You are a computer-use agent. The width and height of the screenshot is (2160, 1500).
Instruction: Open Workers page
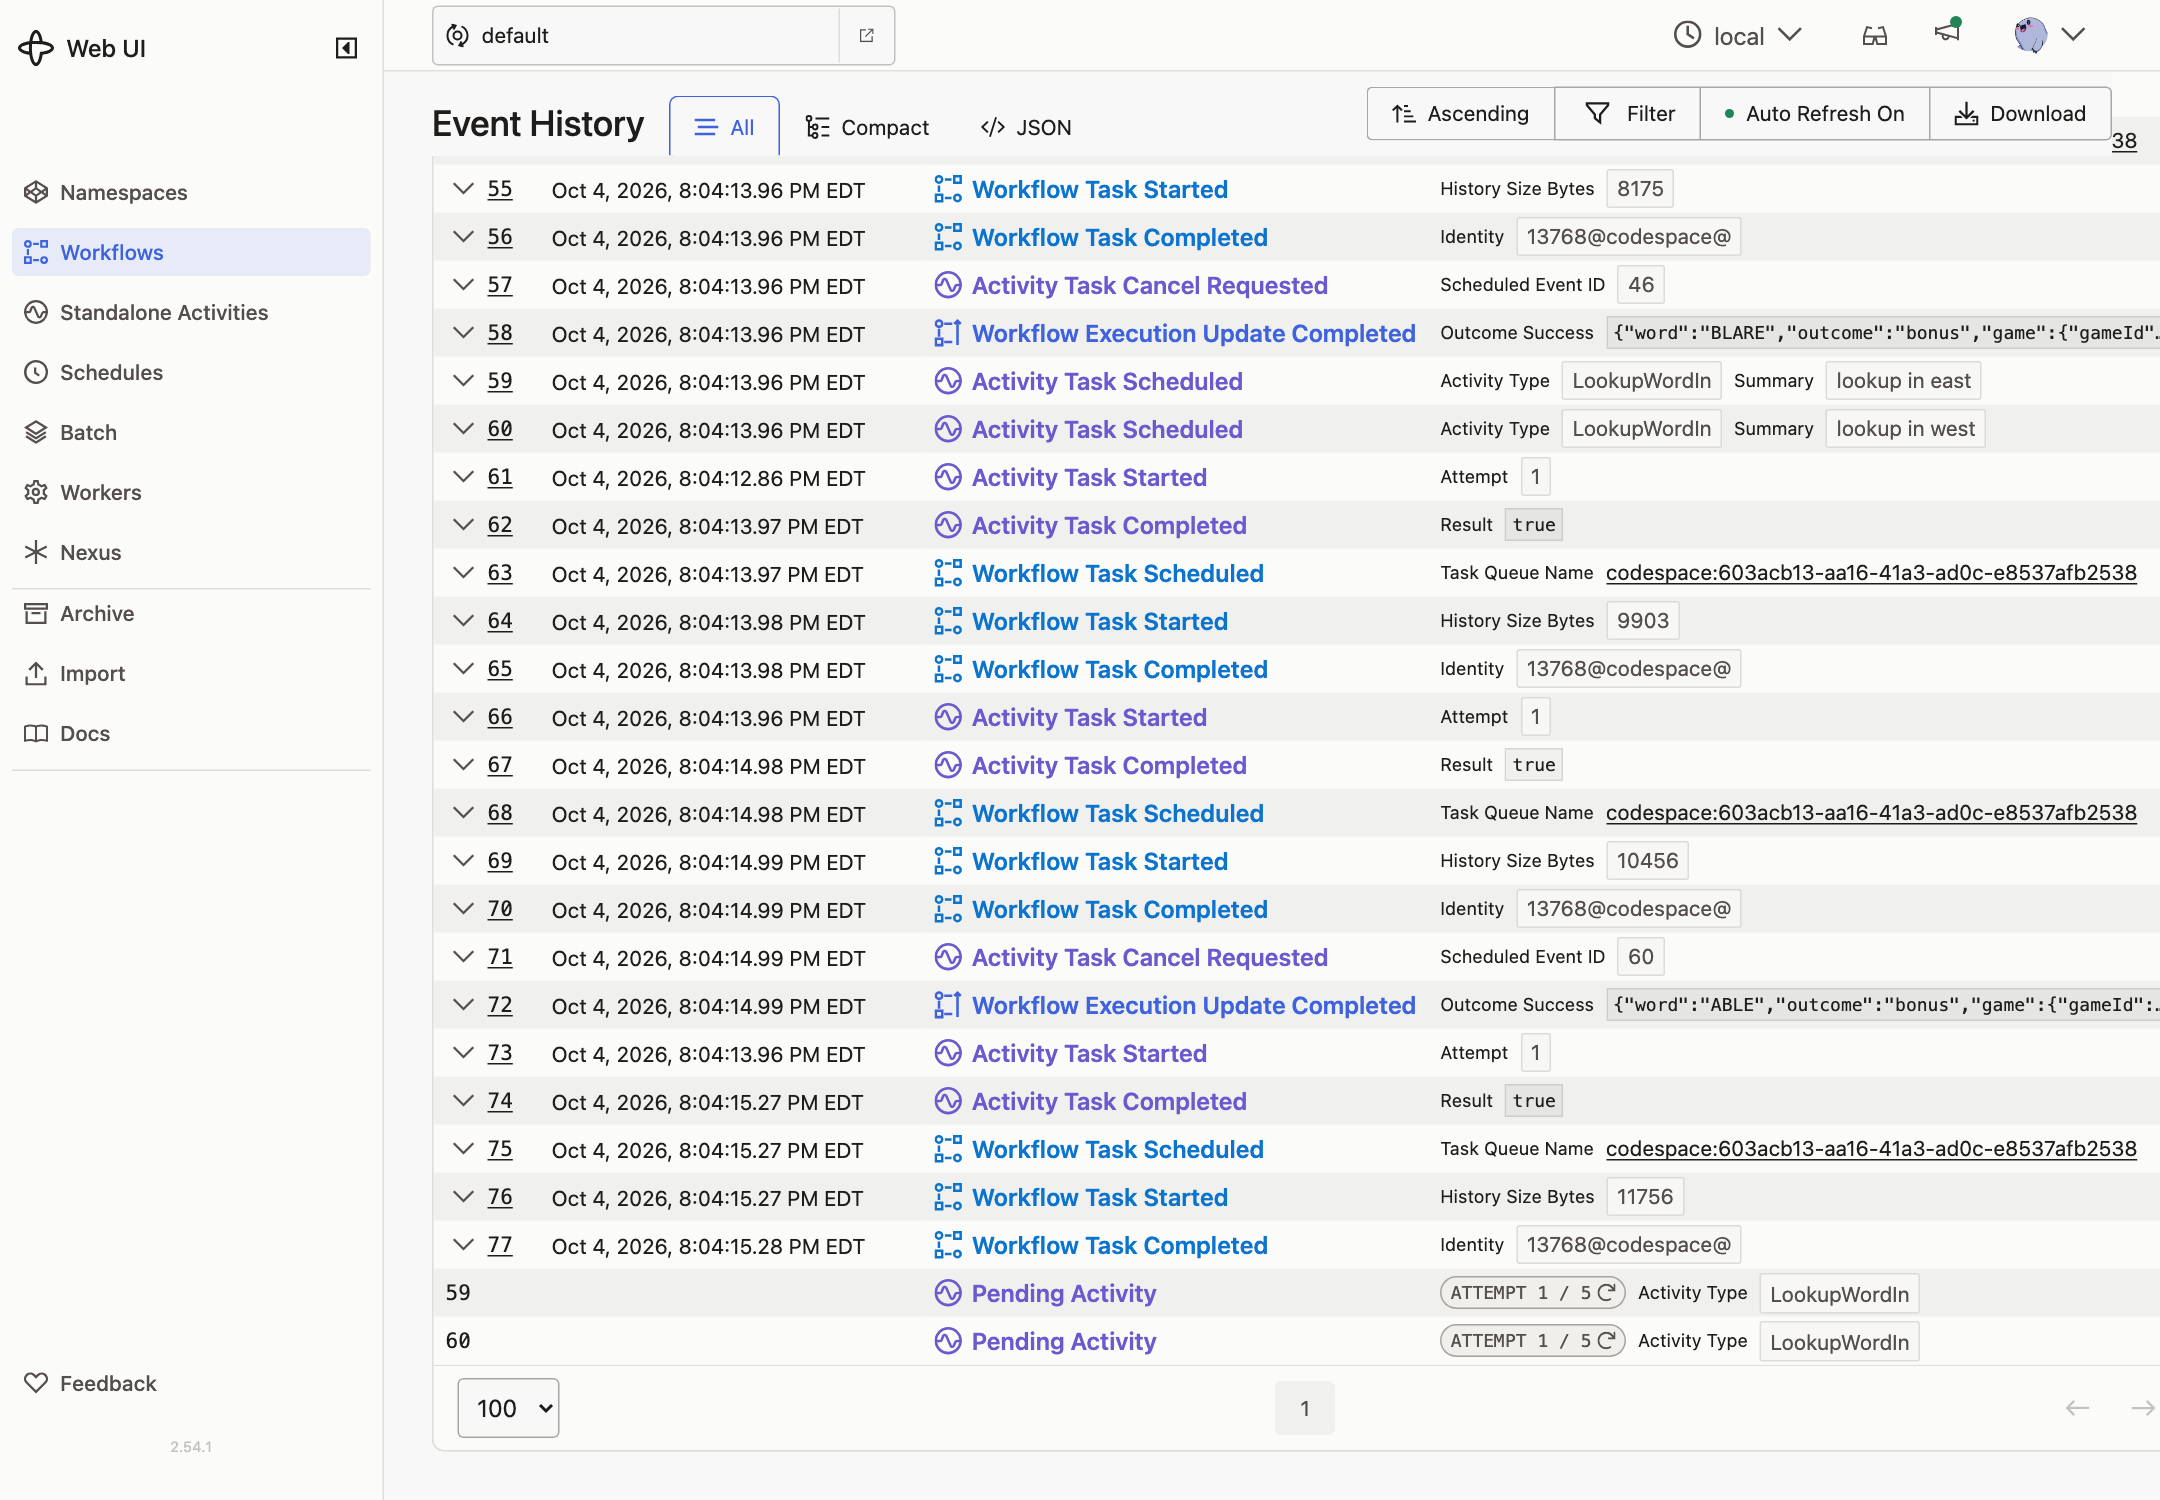point(191,492)
